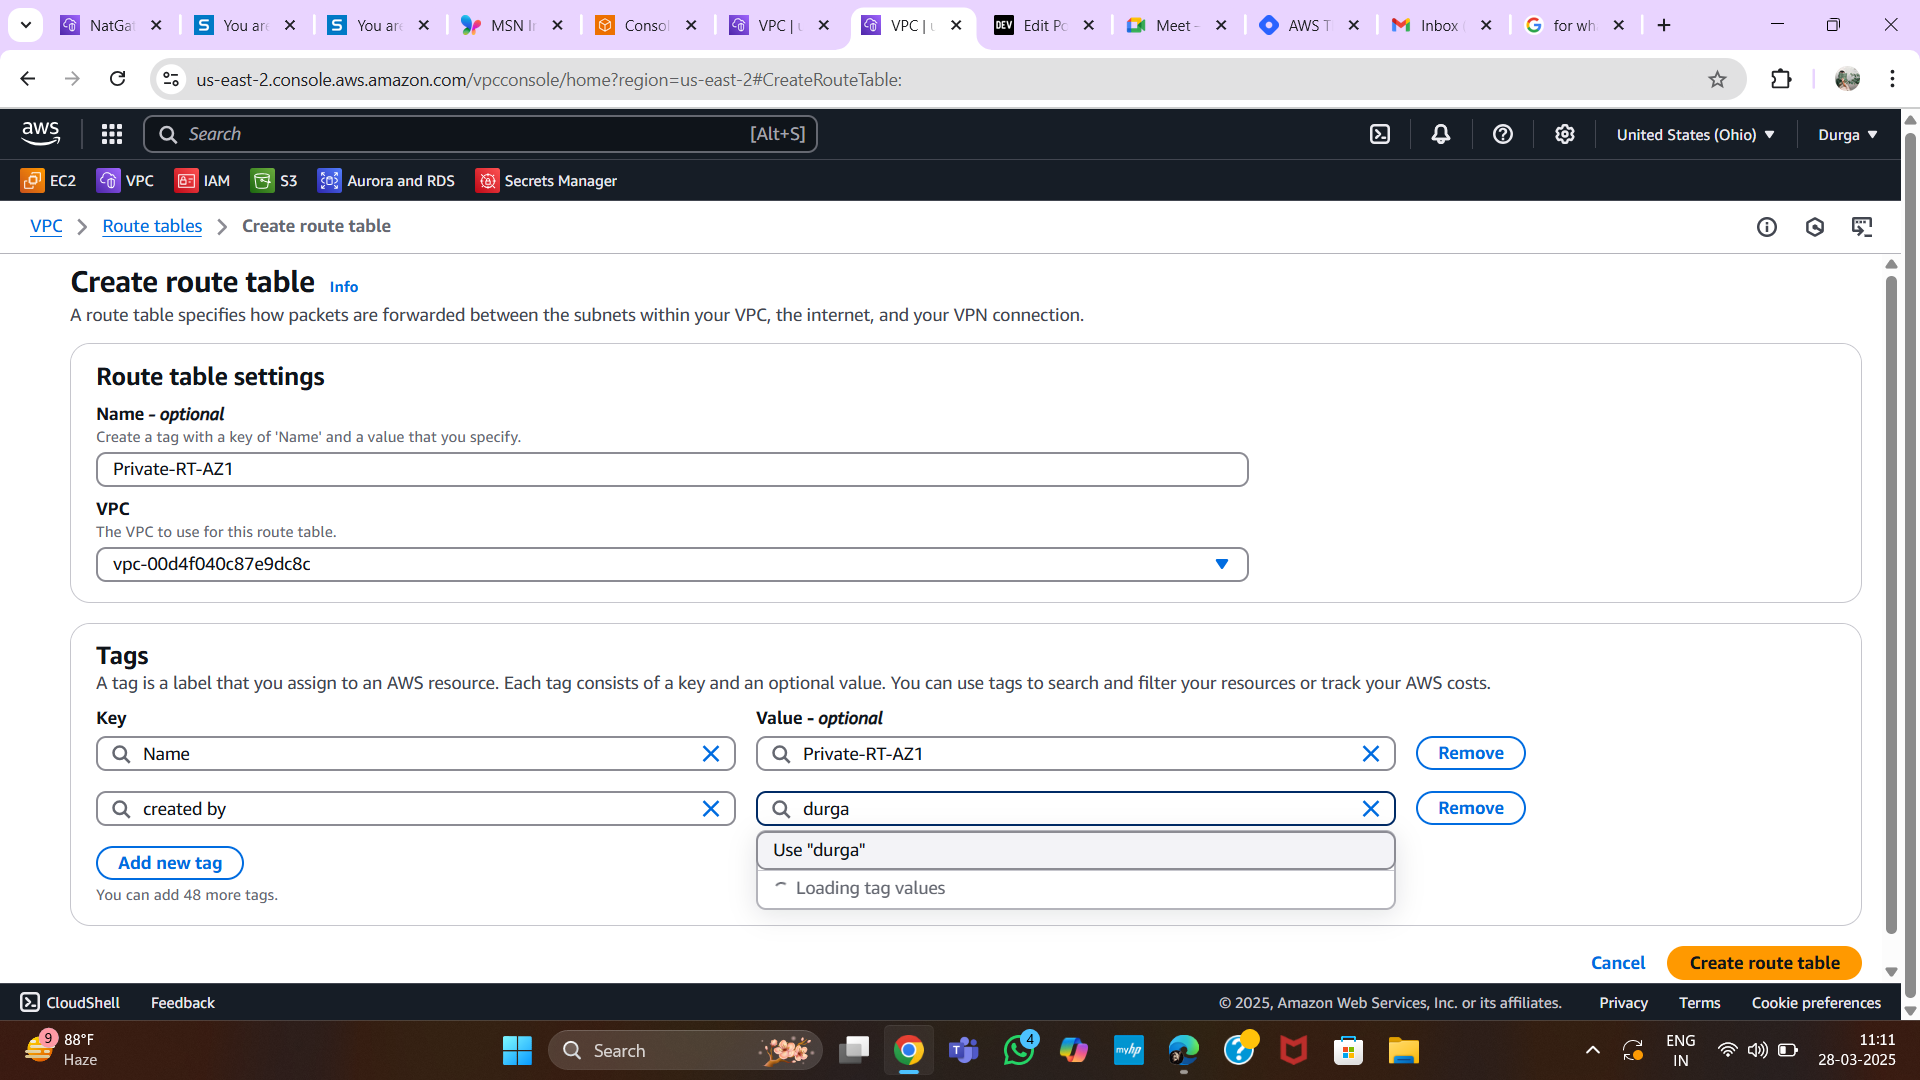Switch to the MSN browser tab

coord(512,25)
